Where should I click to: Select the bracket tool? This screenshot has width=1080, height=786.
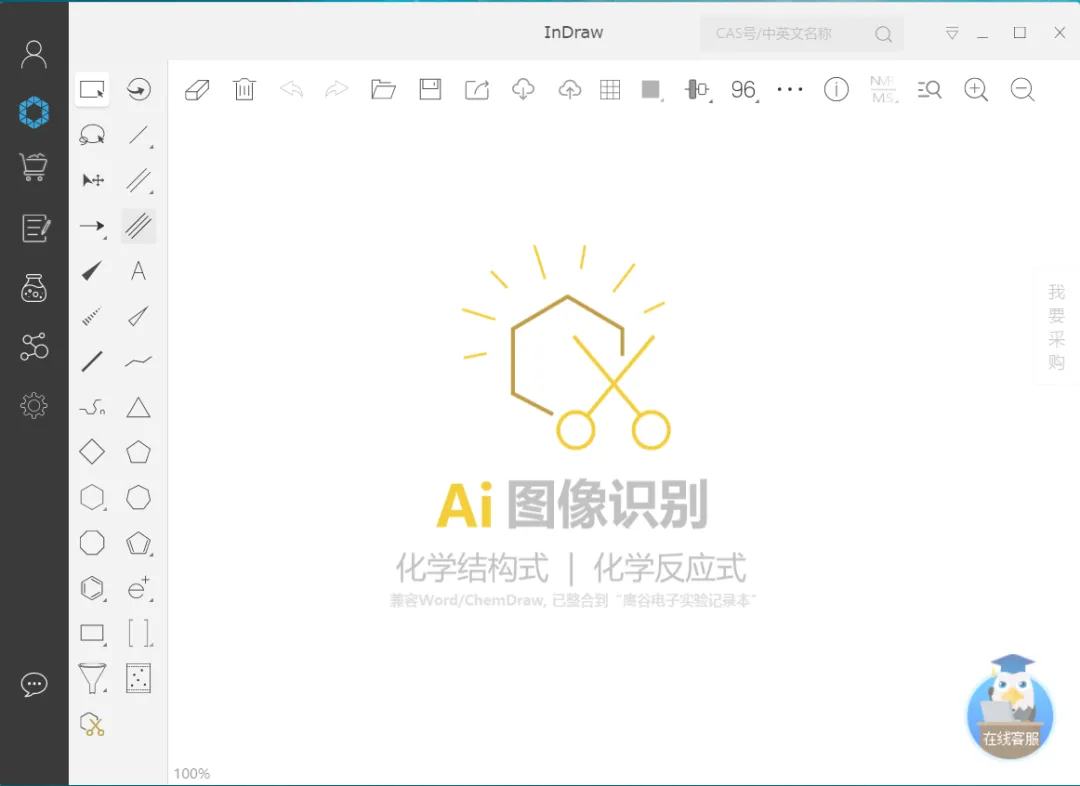[x=139, y=633]
